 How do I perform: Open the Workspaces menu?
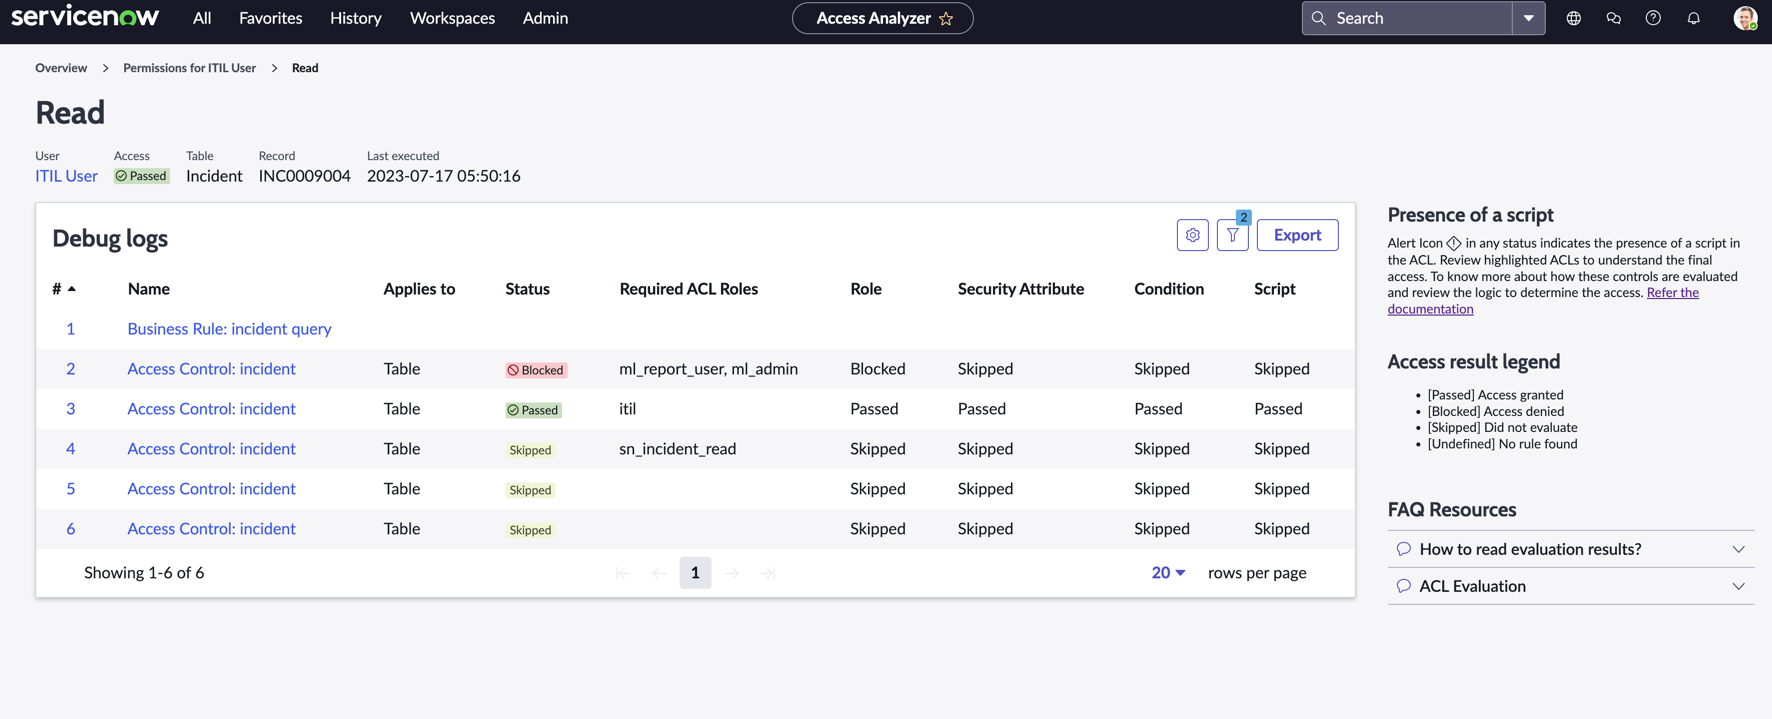pyautogui.click(x=452, y=18)
